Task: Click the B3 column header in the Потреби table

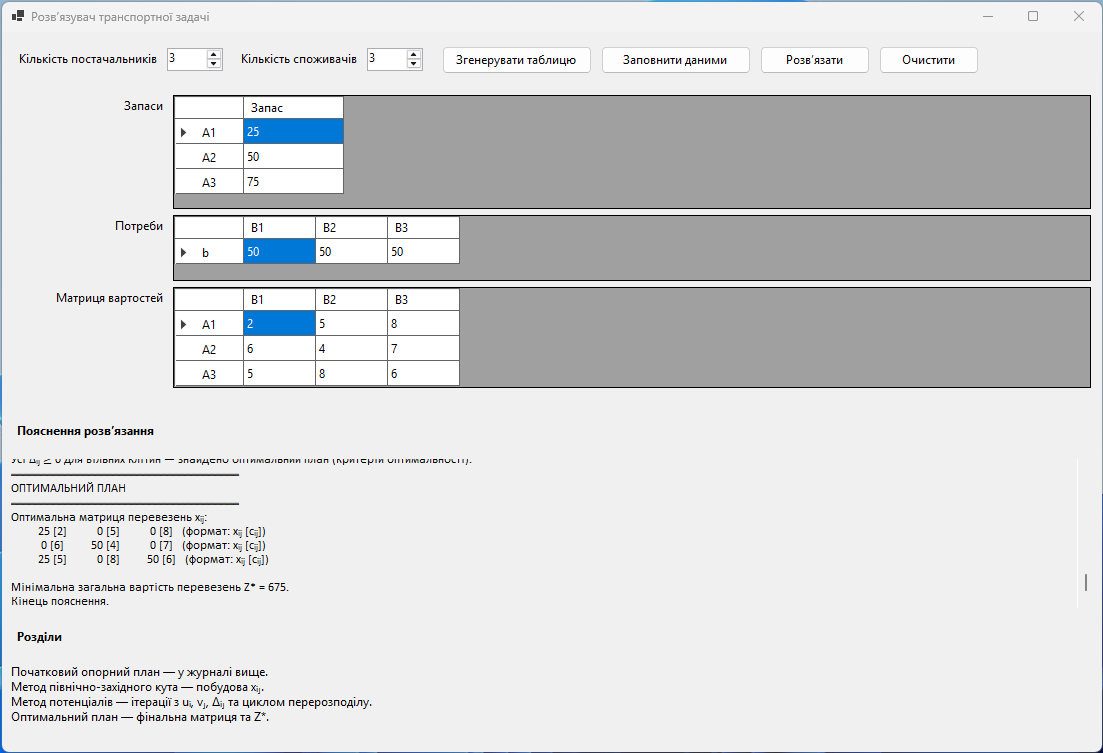Action: [423, 228]
